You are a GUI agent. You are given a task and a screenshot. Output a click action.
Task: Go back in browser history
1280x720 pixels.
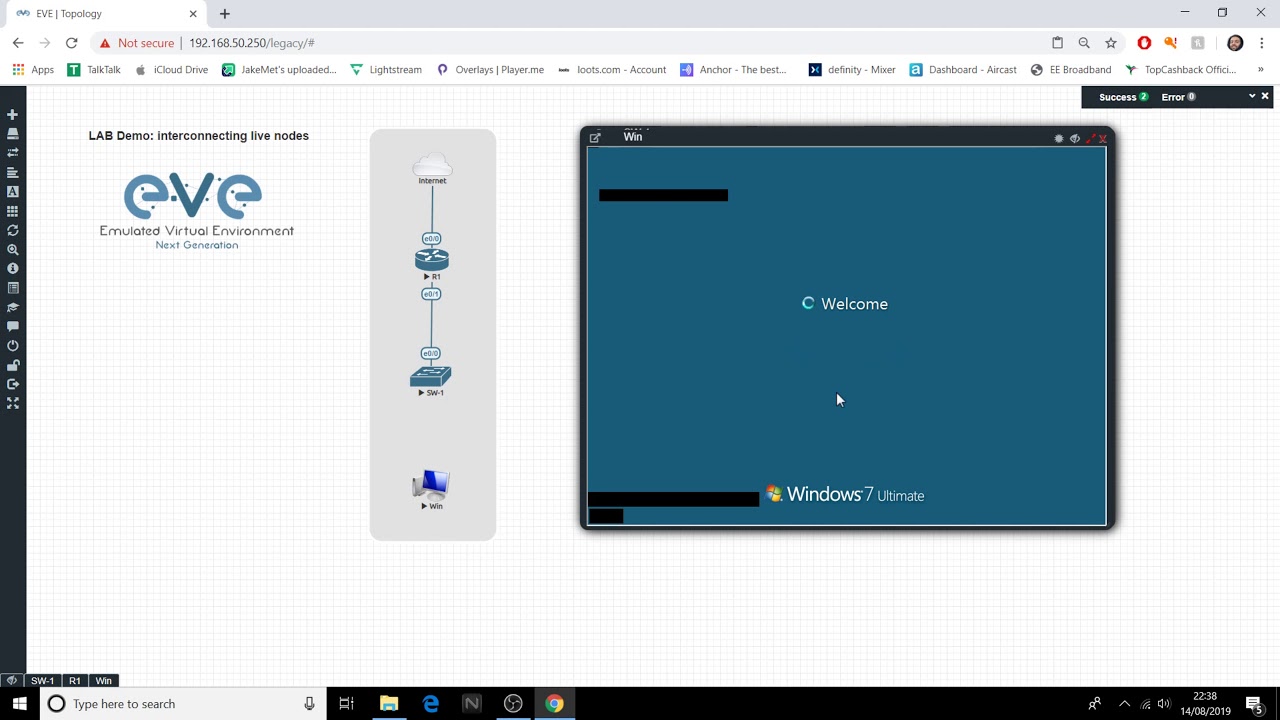[18, 43]
